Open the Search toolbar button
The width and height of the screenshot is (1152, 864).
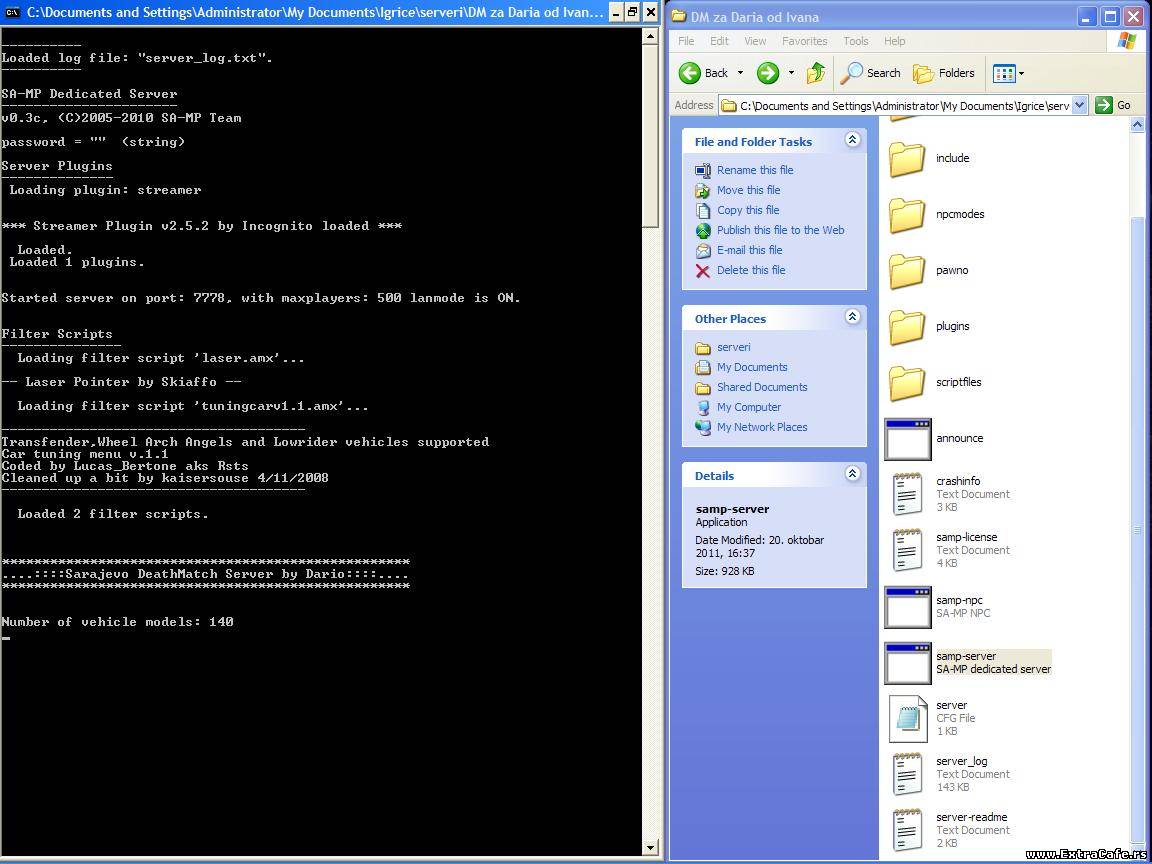[871, 73]
